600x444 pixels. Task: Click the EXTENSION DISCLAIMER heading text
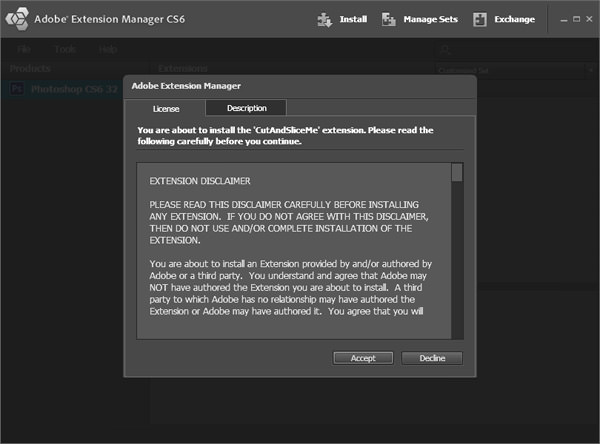(200, 181)
